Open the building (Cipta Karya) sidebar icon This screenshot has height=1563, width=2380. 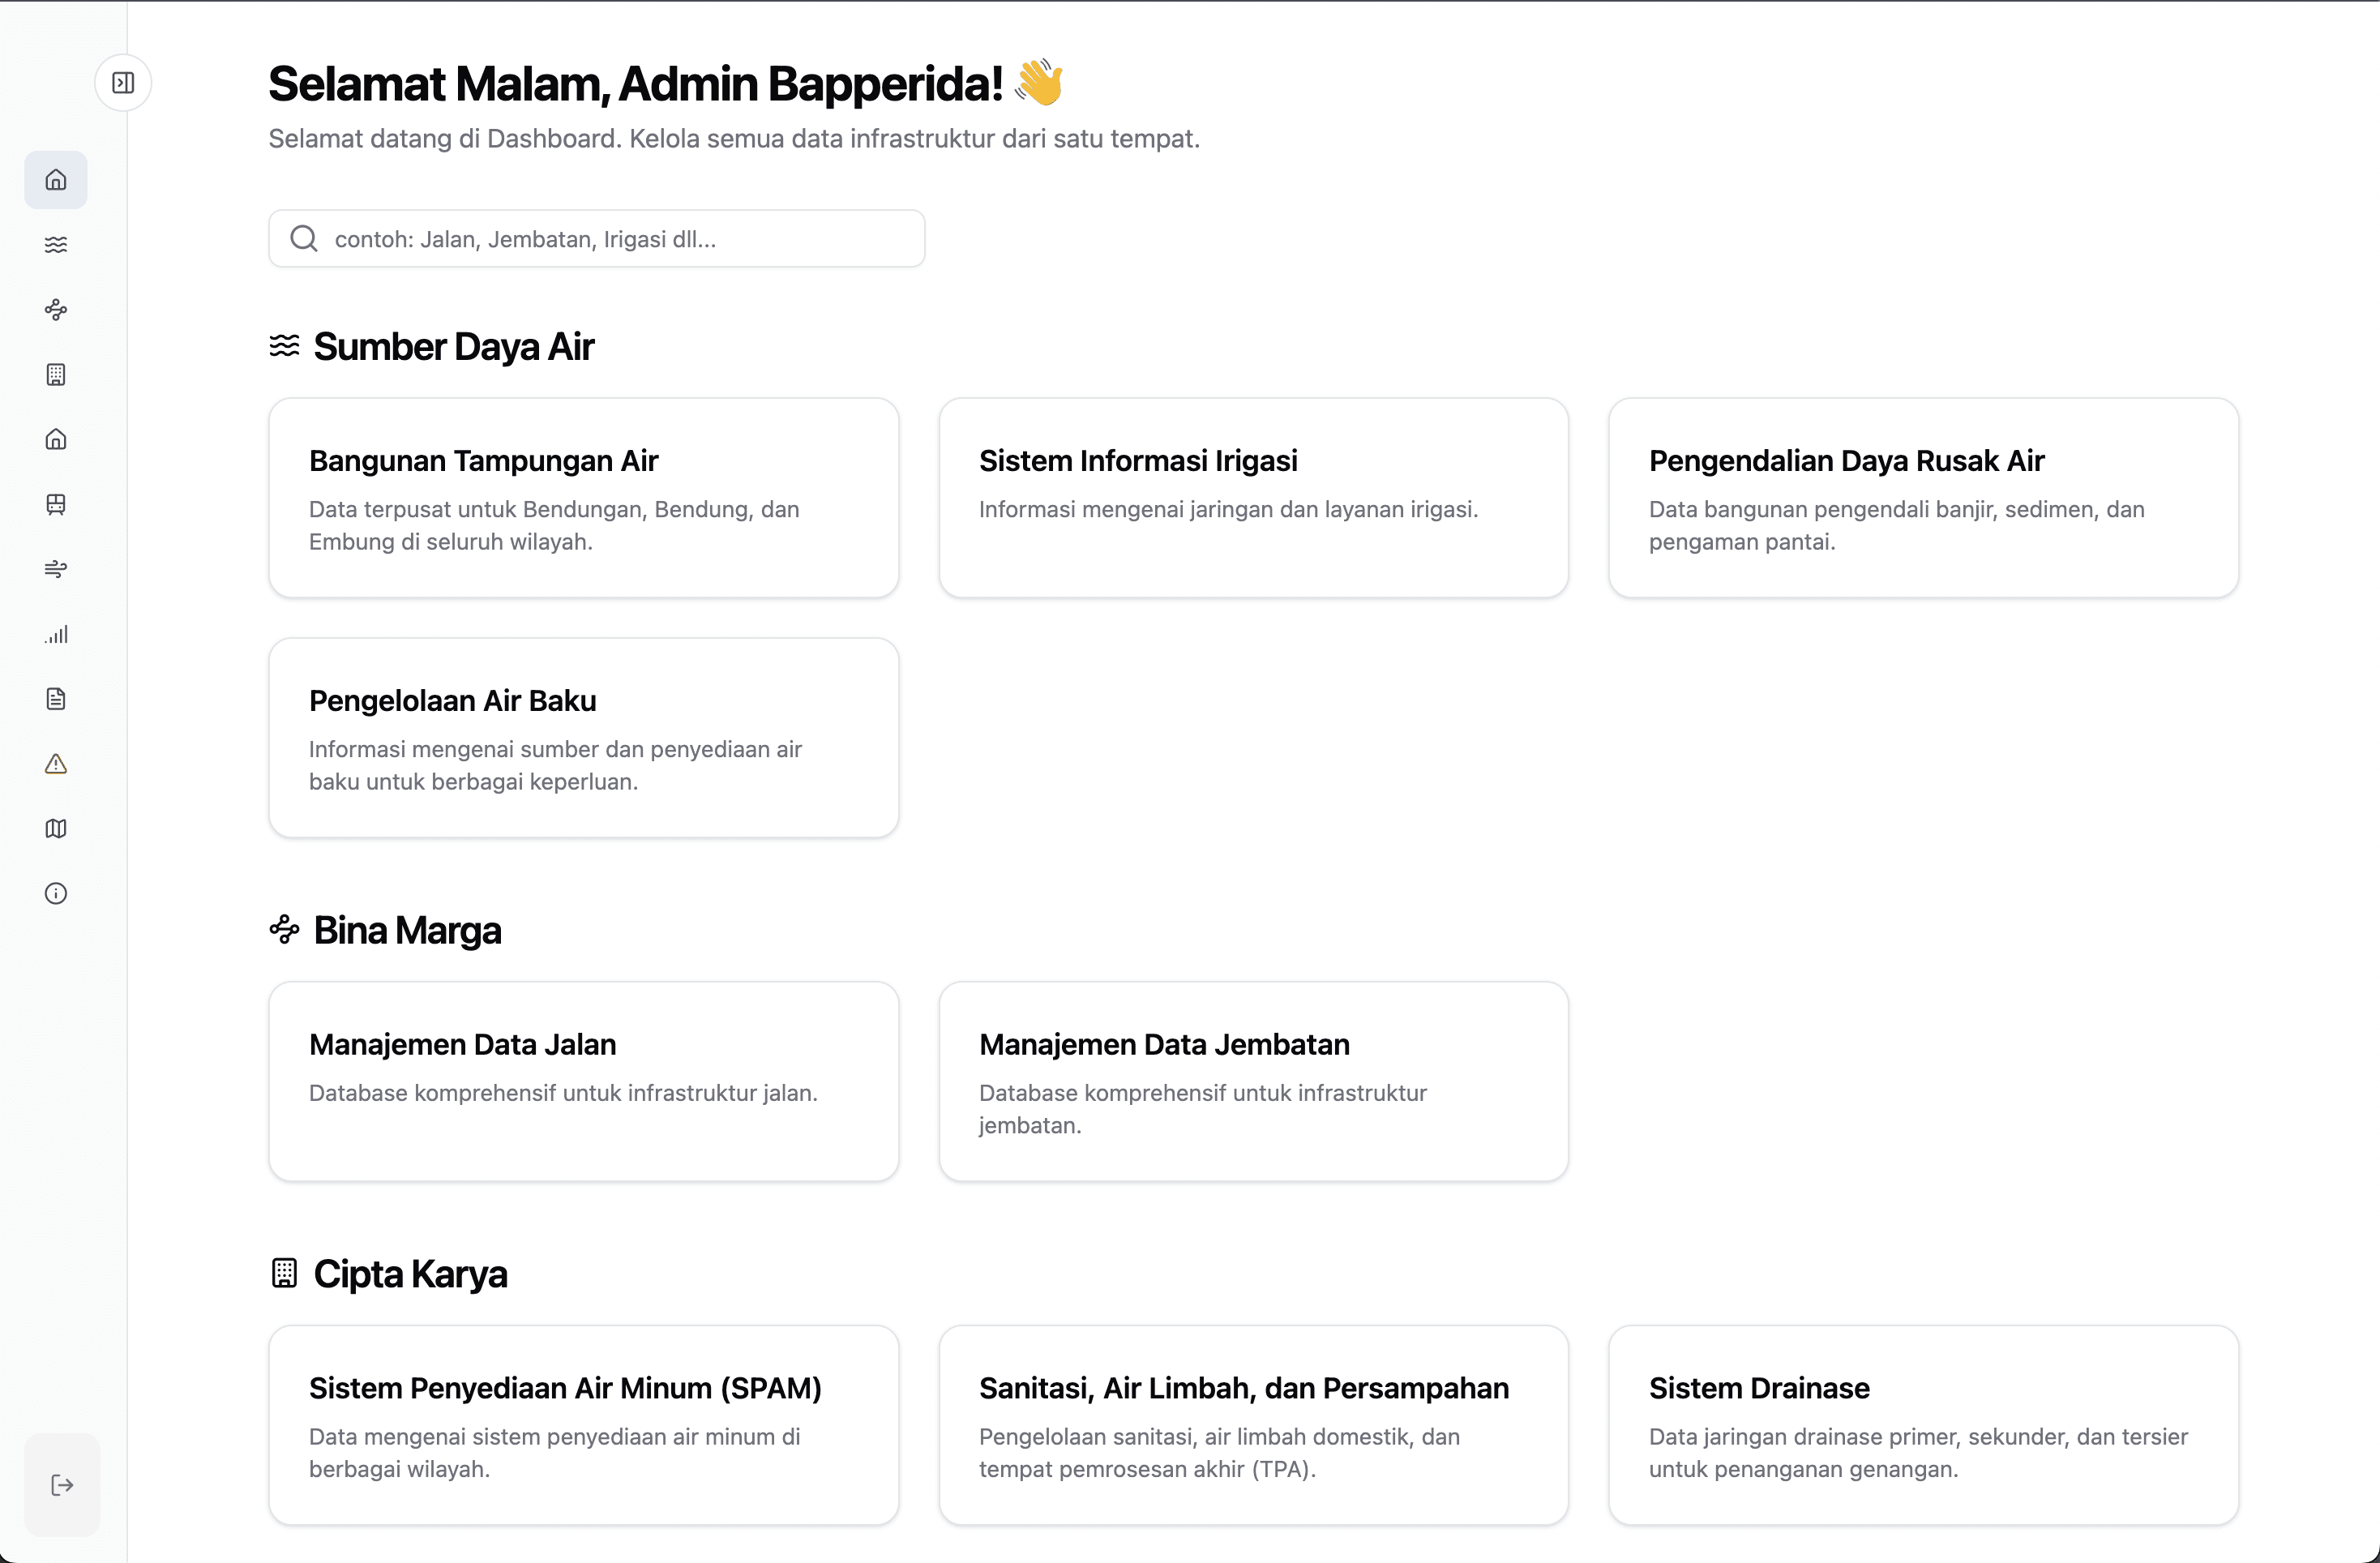[56, 375]
